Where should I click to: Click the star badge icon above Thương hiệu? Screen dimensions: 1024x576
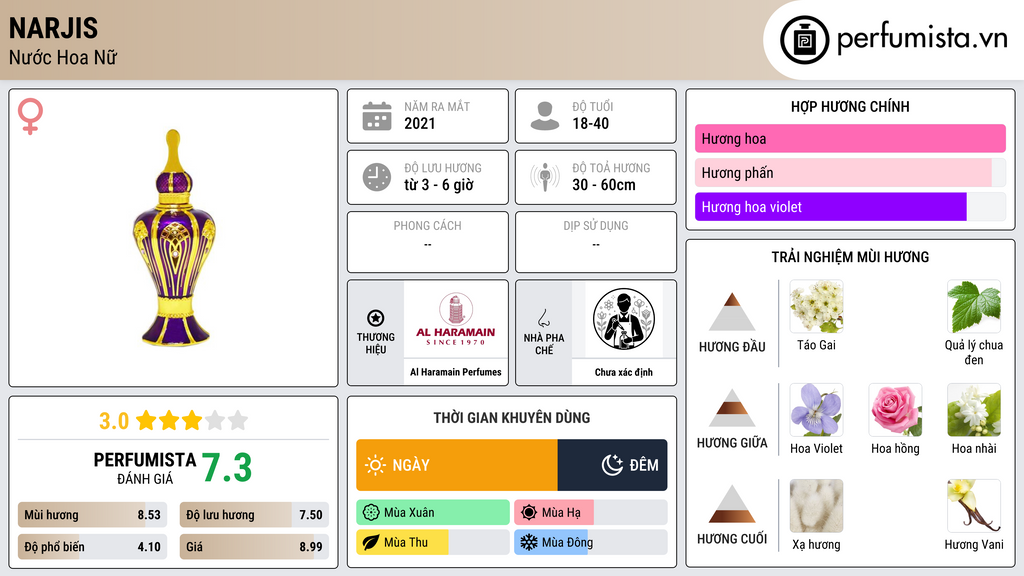click(x=376, y=318)
